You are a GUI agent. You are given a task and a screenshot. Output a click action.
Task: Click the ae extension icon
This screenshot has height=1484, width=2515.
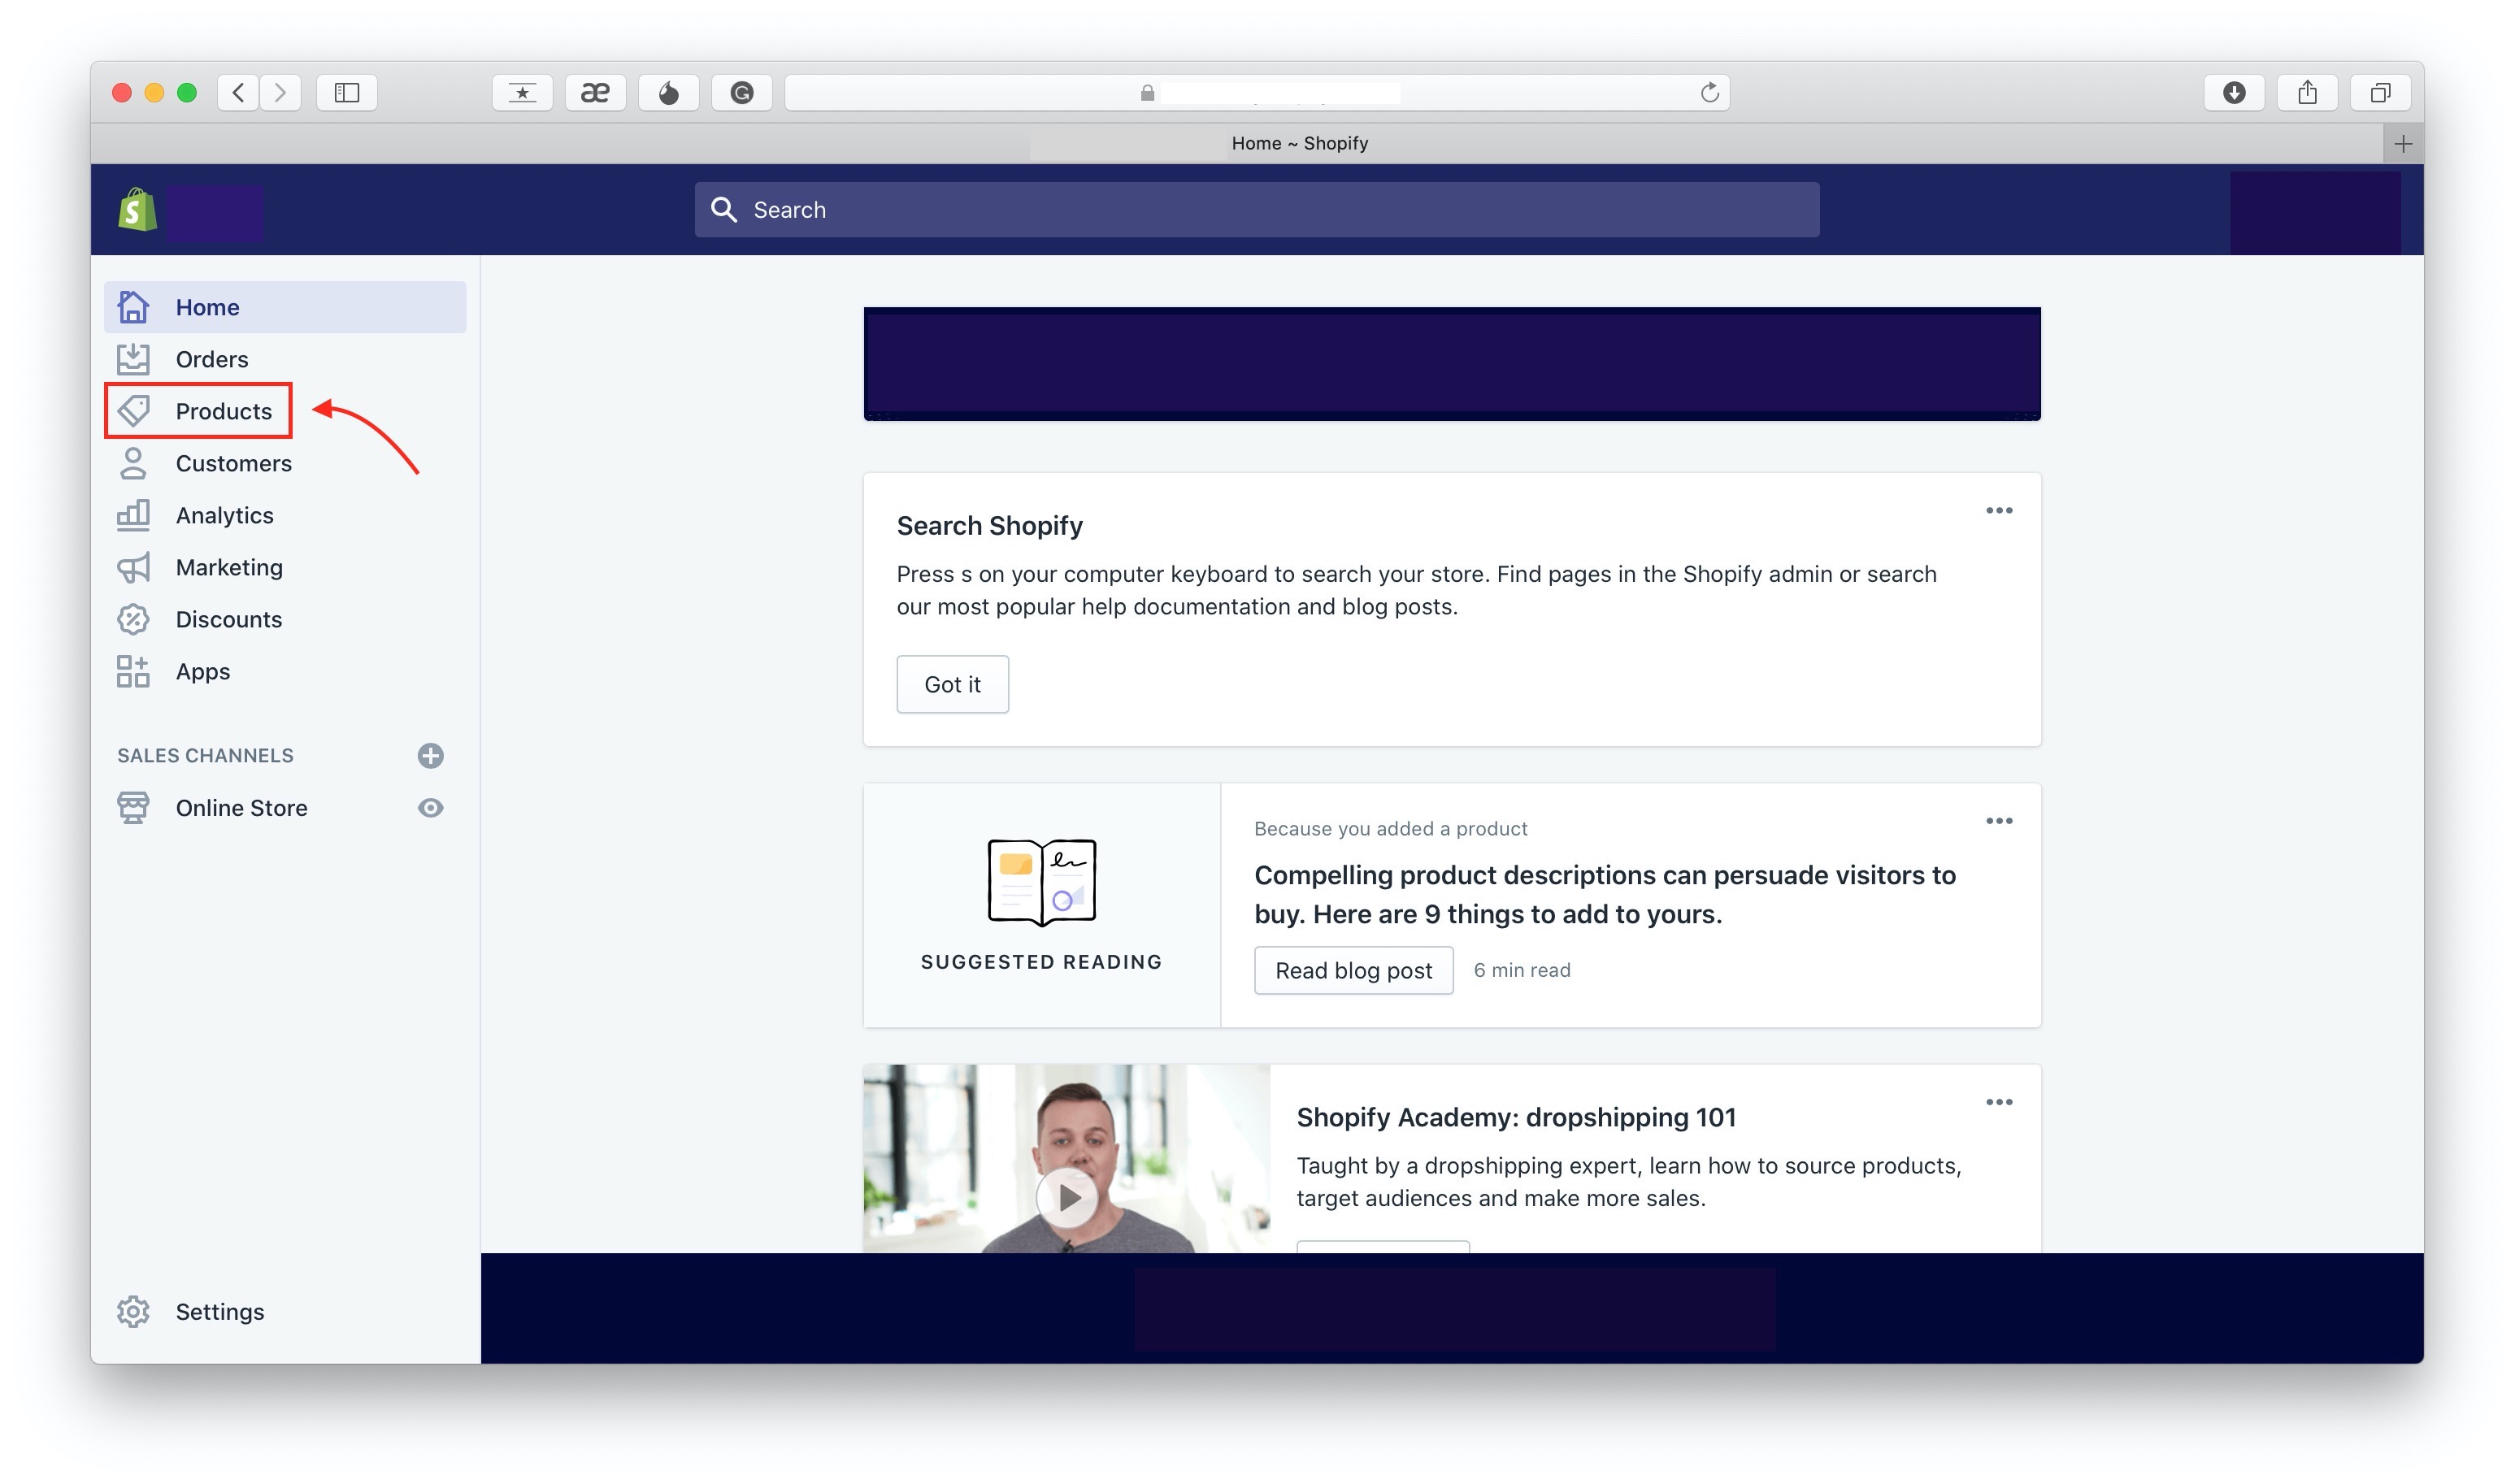coord(595,93)
